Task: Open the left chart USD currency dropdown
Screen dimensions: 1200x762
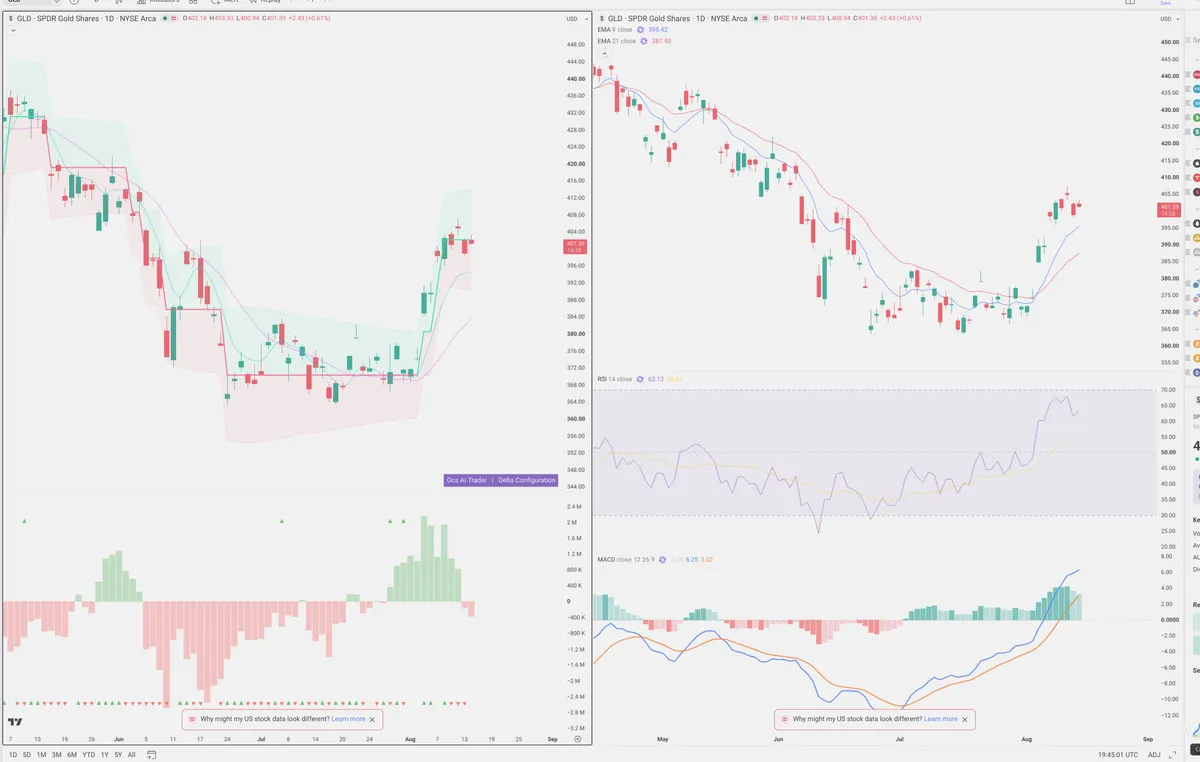Action: (x=577, y=19)
